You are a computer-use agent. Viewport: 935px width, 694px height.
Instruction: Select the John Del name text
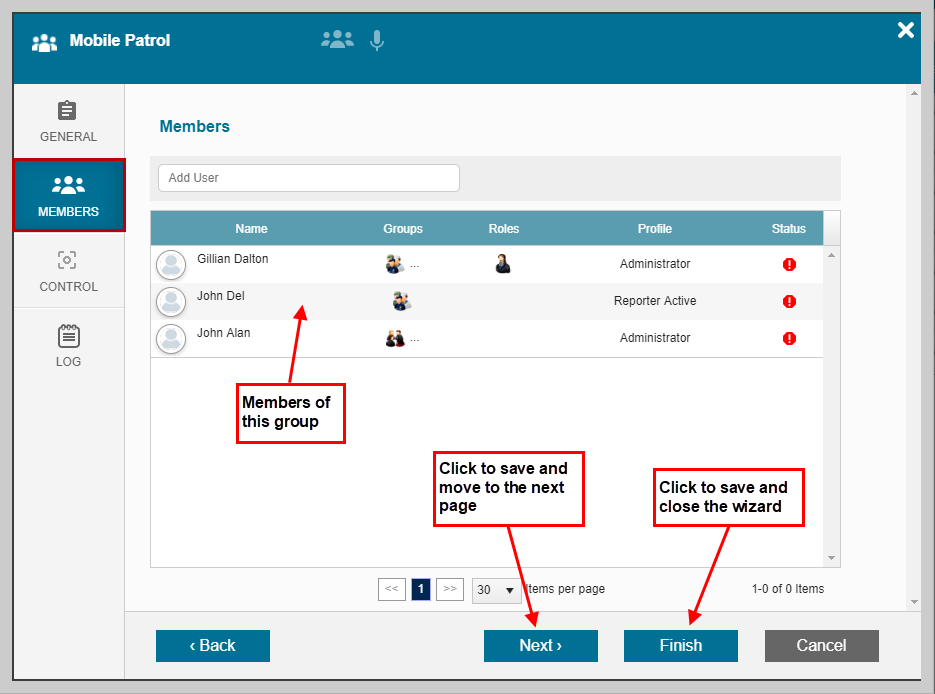[221, 296]
